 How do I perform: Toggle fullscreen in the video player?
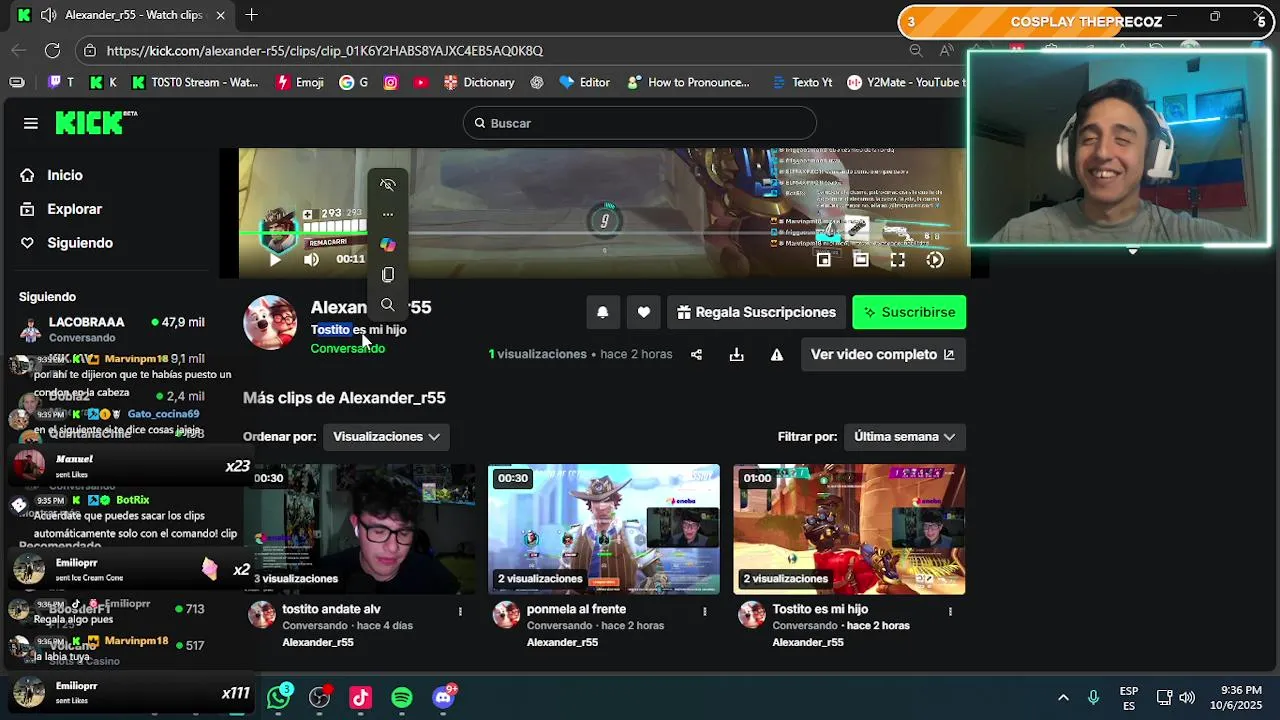tap(897, 260)
